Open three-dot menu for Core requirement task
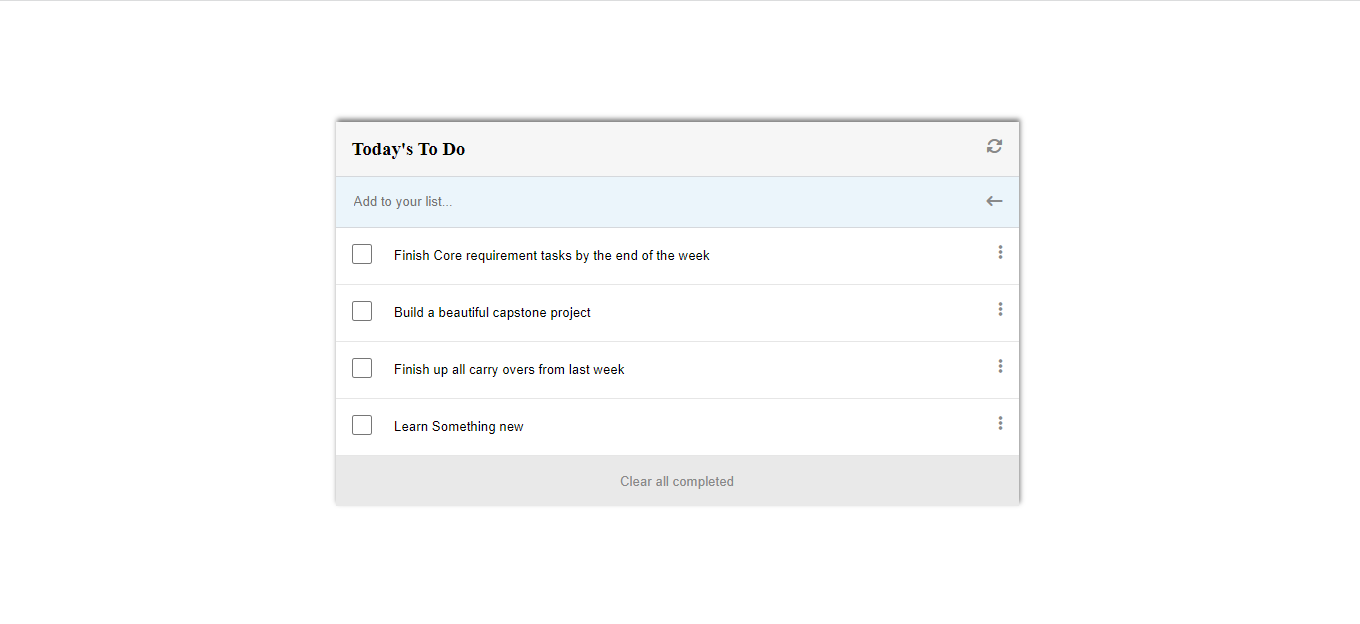 pos(1000,253)
